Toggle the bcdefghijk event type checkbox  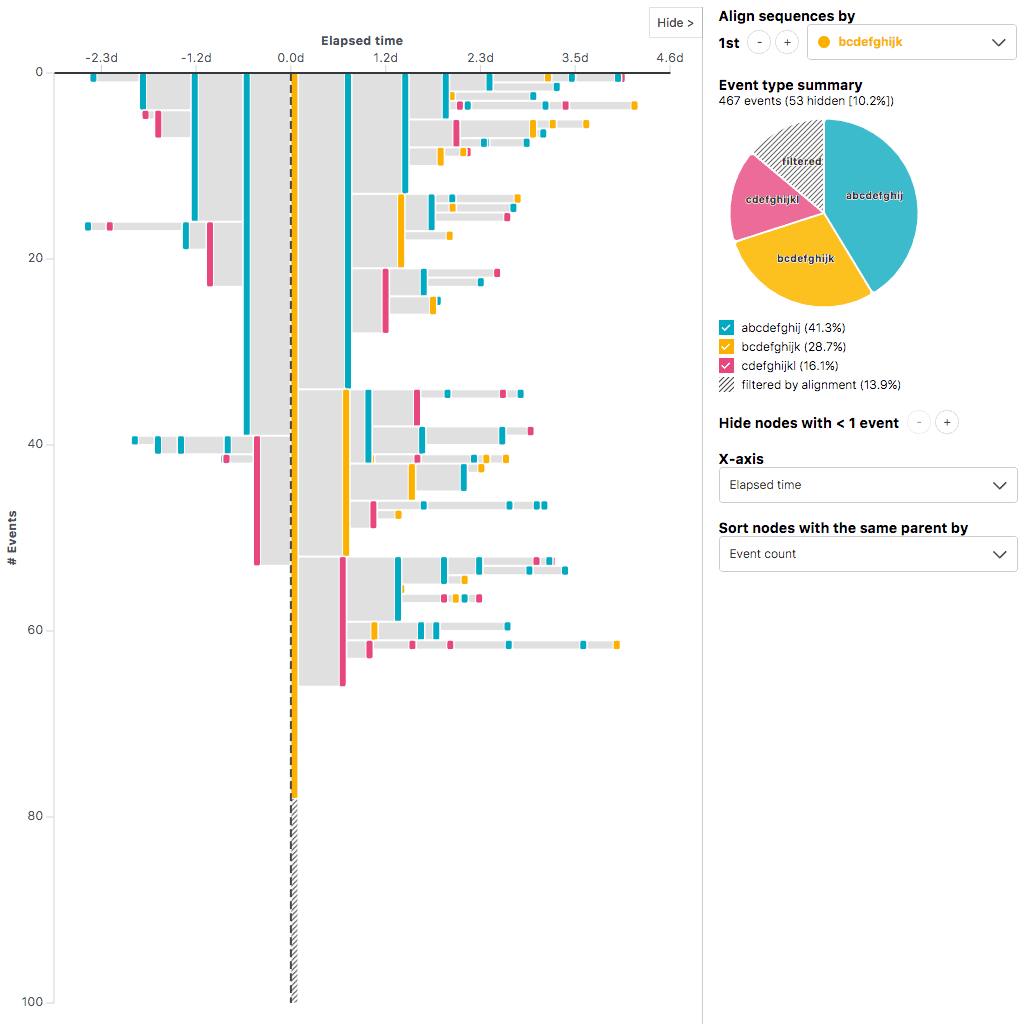pos(726,346)
